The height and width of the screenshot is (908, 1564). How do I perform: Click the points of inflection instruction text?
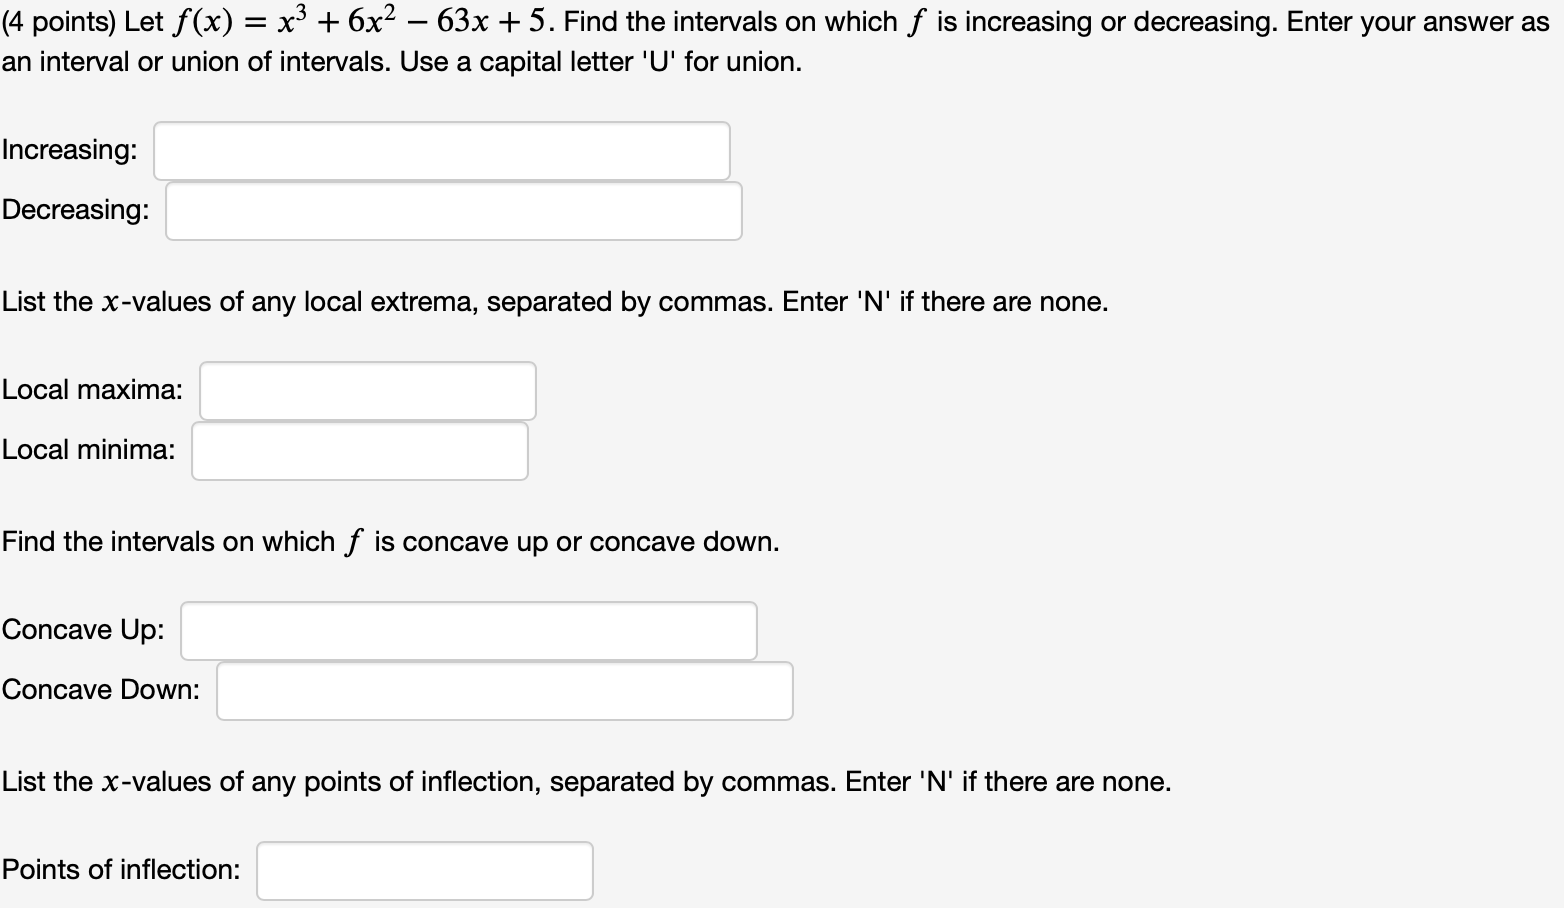585,781
